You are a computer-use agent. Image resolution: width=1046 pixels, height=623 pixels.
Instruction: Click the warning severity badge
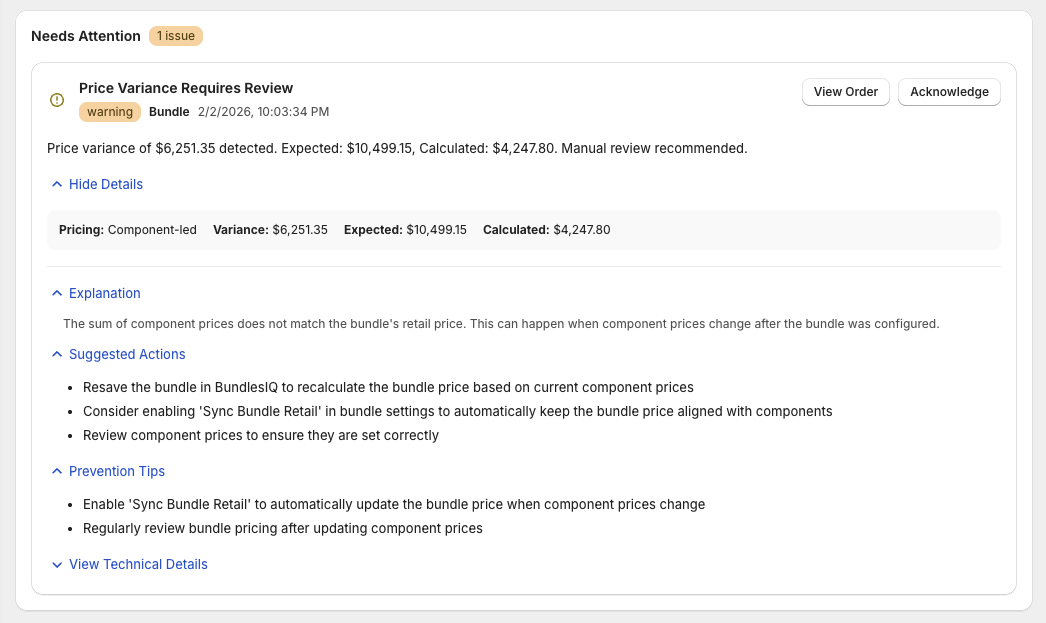tap(109, 112)
